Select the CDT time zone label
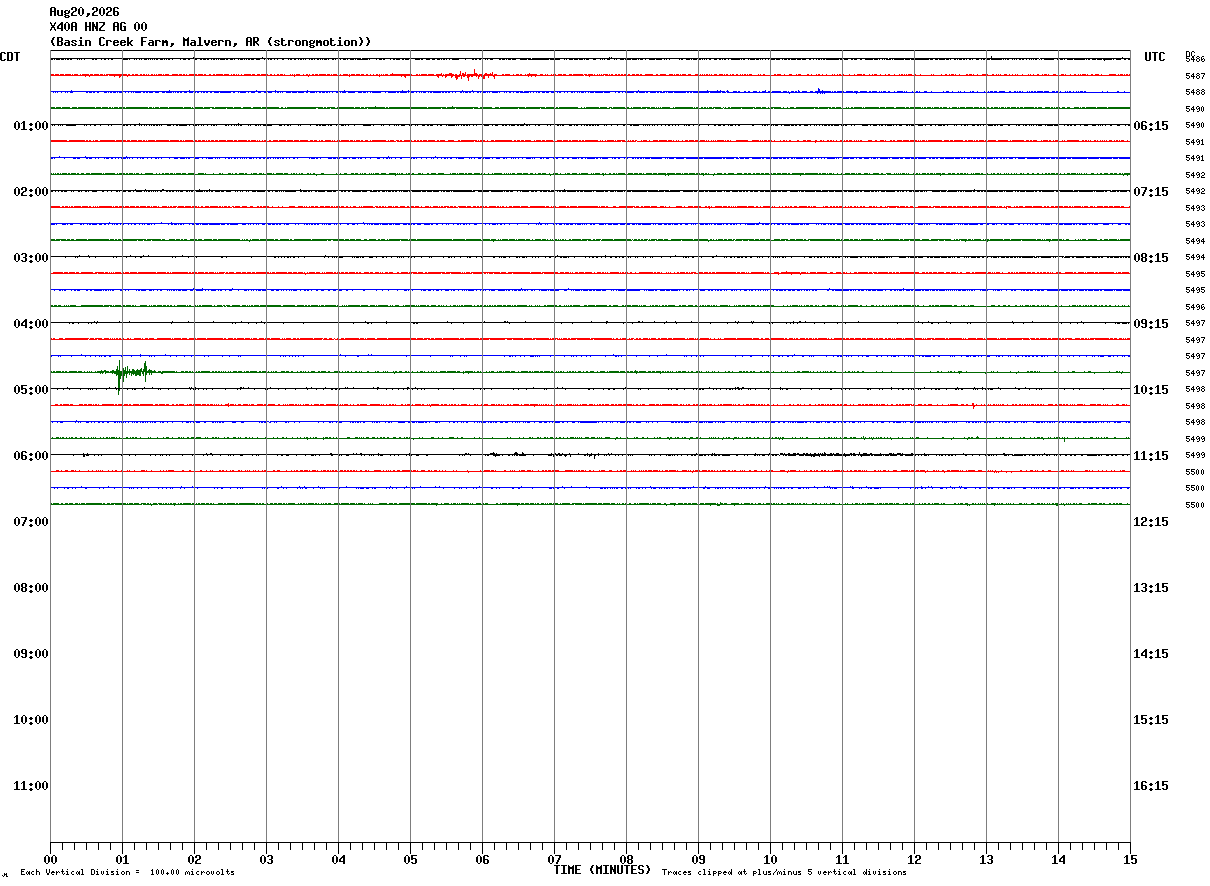The image size is (1210, 886). (x=10, y=57)
